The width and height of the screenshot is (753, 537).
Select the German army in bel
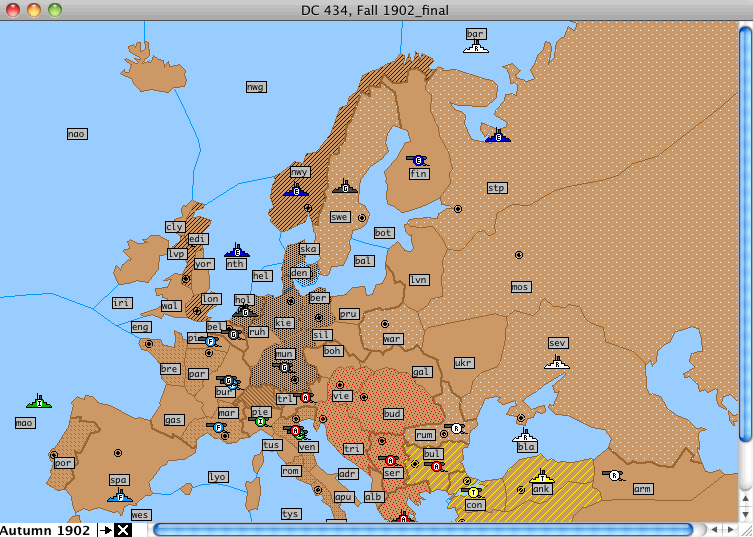[233, 334]
